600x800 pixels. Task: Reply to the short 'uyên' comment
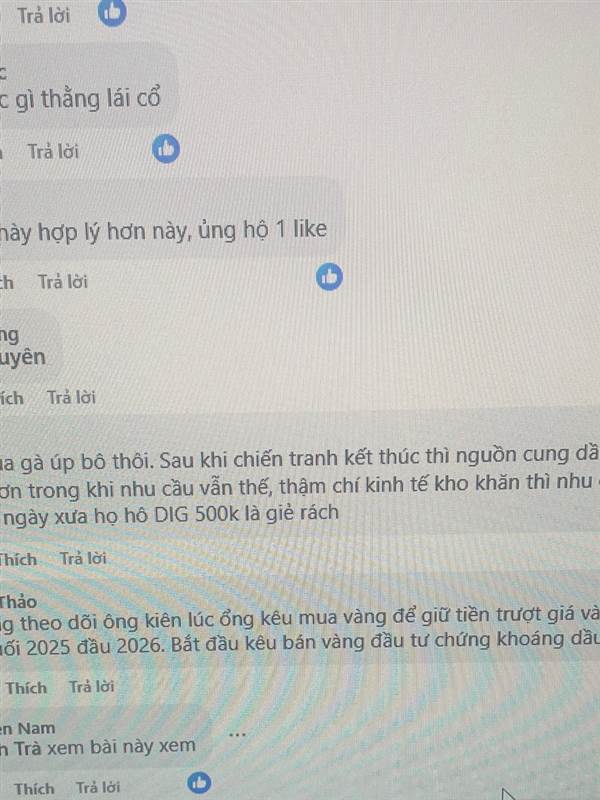(71, 397)
